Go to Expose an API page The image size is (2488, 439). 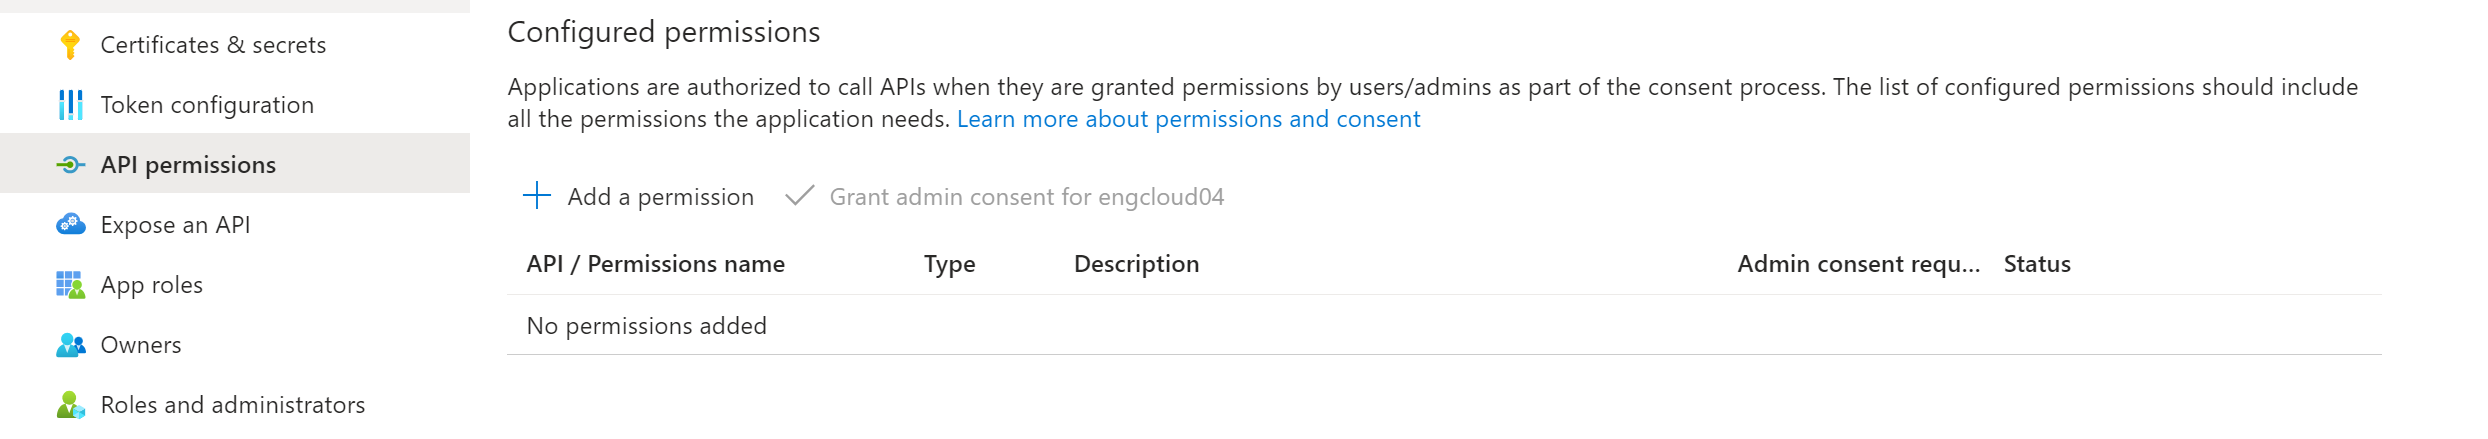tap(175, 225)
